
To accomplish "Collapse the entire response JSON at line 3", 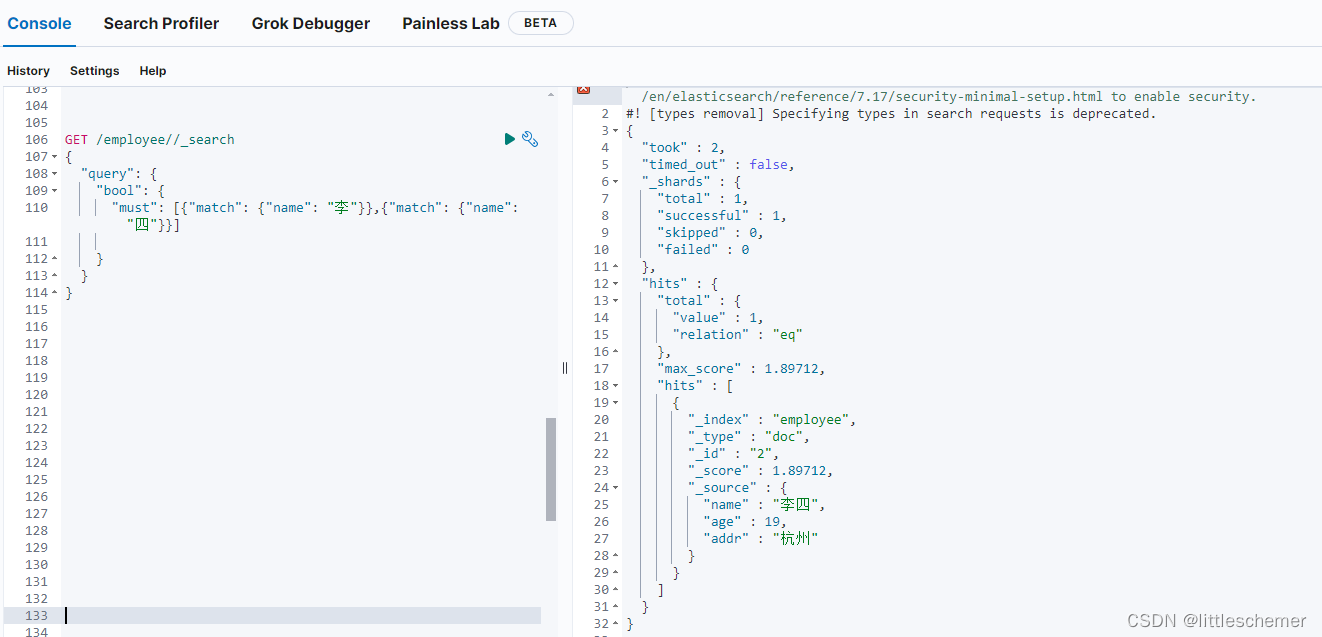I will (x=617, y=130).
